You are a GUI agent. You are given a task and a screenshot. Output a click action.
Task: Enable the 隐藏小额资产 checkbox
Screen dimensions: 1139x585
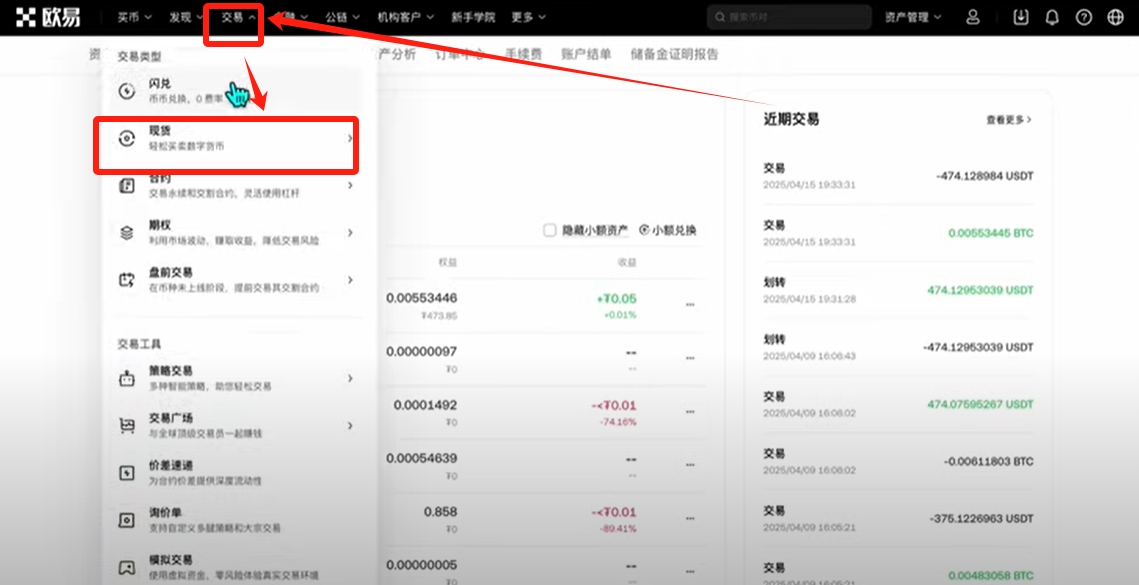[550, 230]
